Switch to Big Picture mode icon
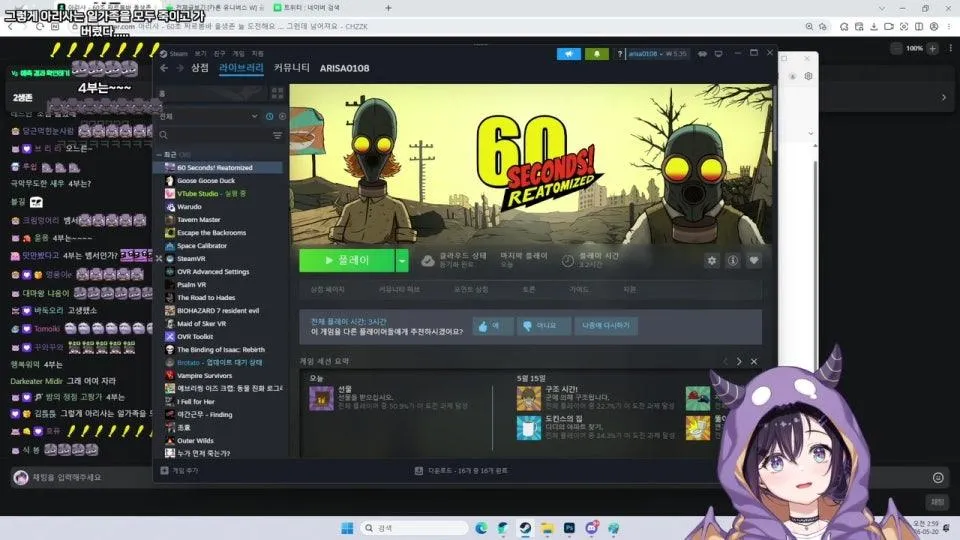 (718, 54)
